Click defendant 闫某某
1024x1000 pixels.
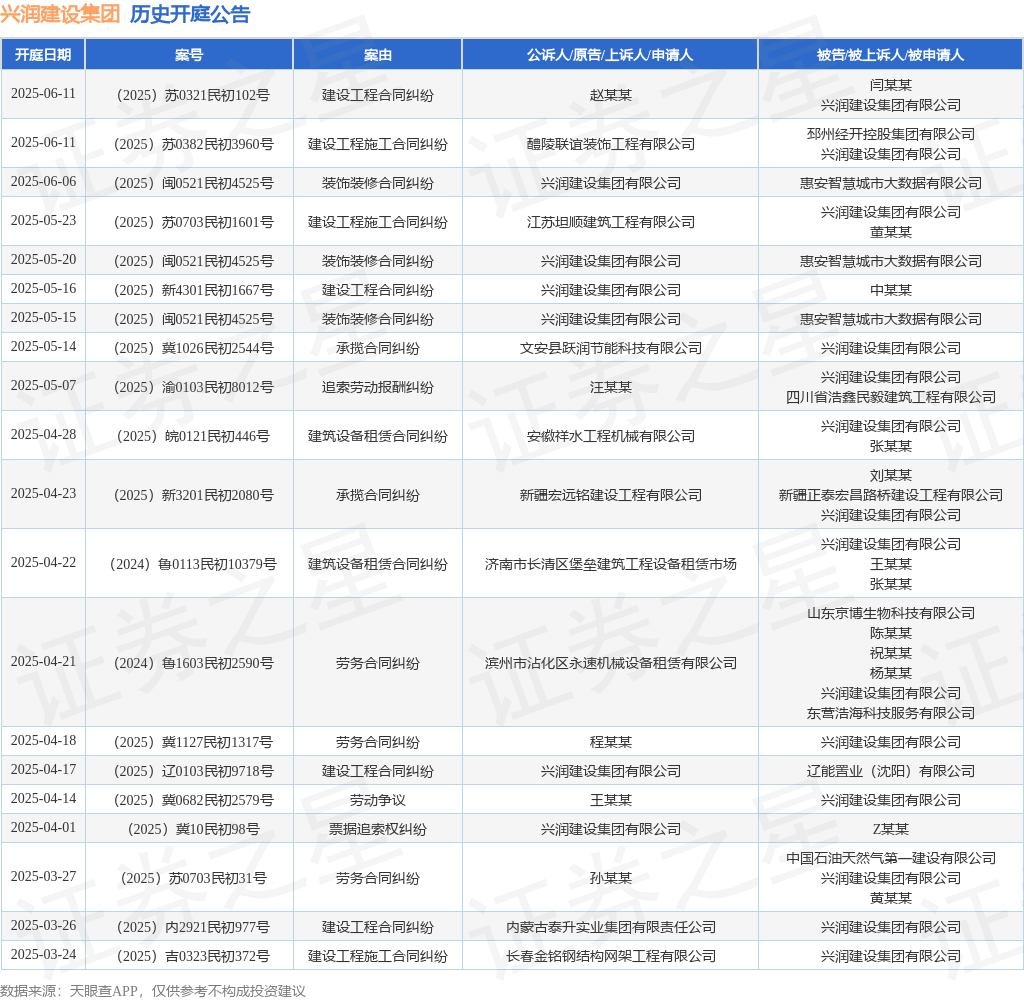890,85
